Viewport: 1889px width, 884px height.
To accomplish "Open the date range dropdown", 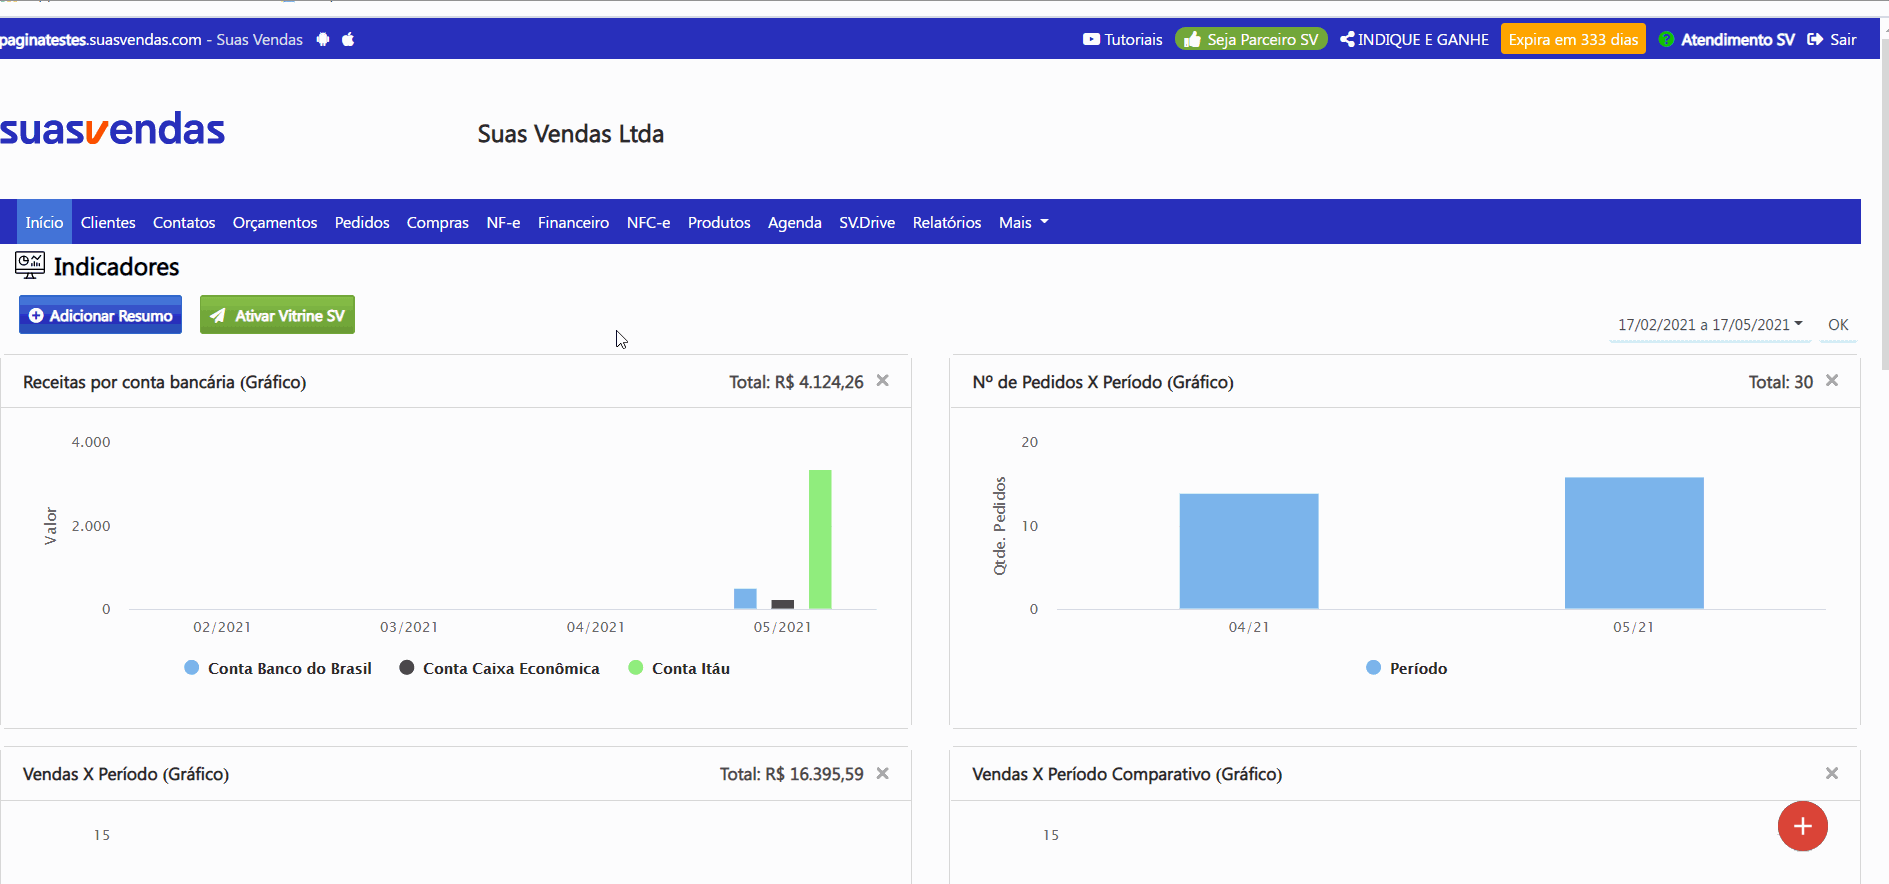I will point(1710,325).
